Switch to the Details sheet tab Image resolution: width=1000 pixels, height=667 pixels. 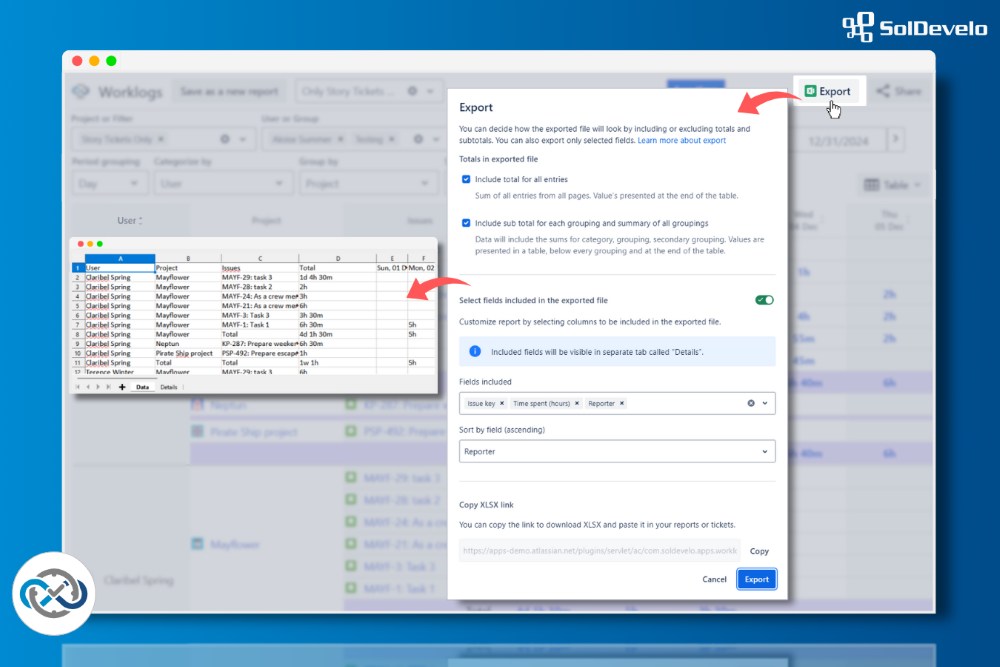click(x=169, y=387)
